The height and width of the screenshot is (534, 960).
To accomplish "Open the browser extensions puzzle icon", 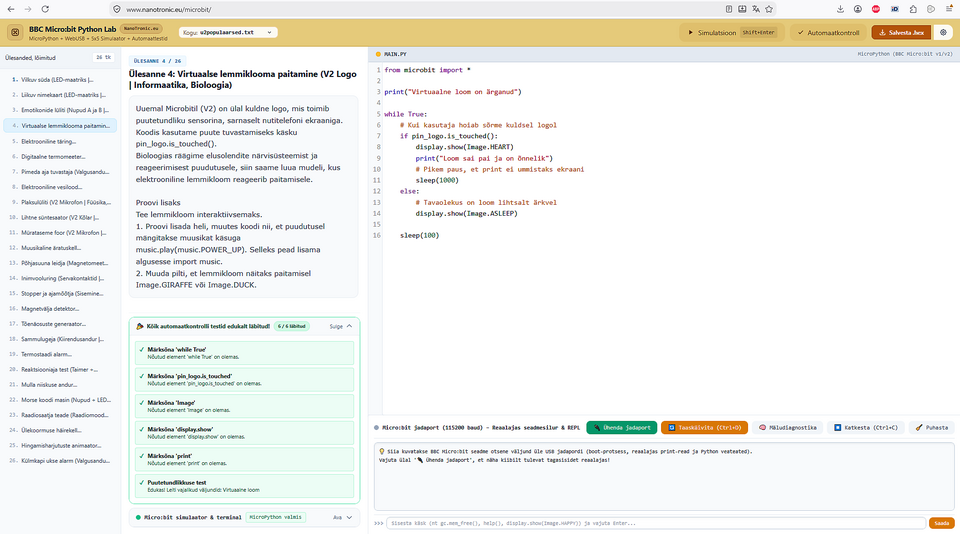I will pyautogui.click(x=913, y=9).
